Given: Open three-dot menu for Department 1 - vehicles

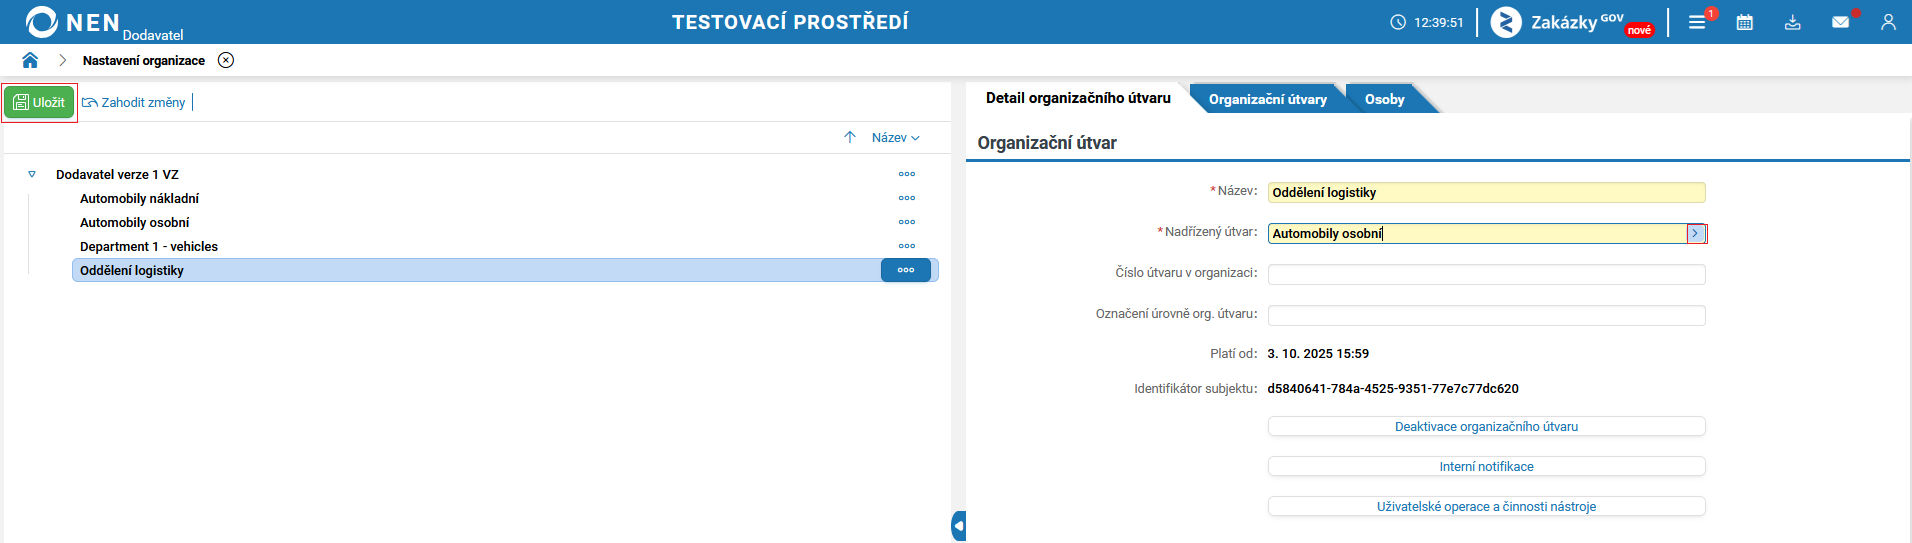Looking at the screenshot, I should tap(907, 246).
